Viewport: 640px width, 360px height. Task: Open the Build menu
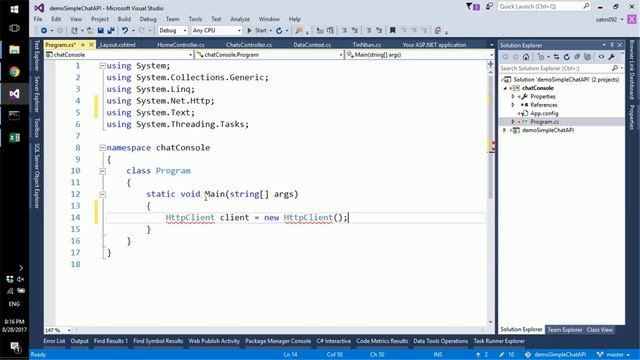coord(124,19)
